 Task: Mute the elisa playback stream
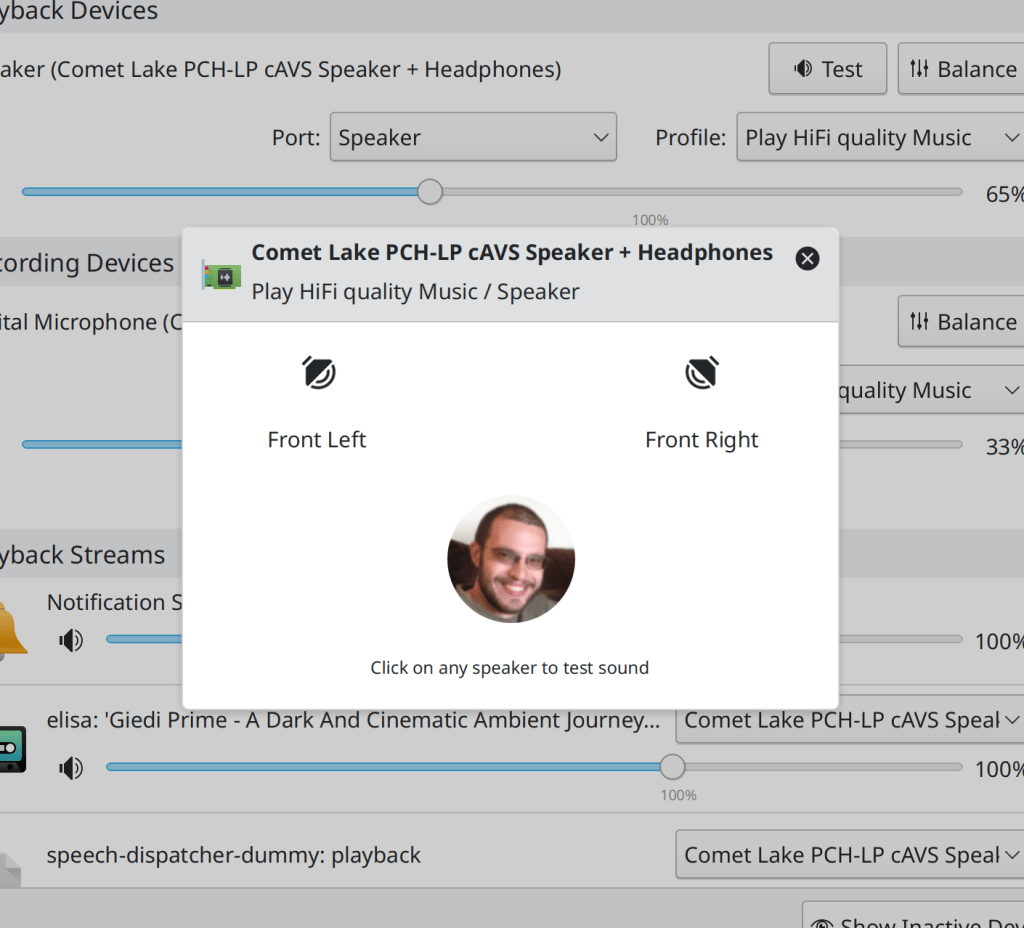tap(71, 768)
